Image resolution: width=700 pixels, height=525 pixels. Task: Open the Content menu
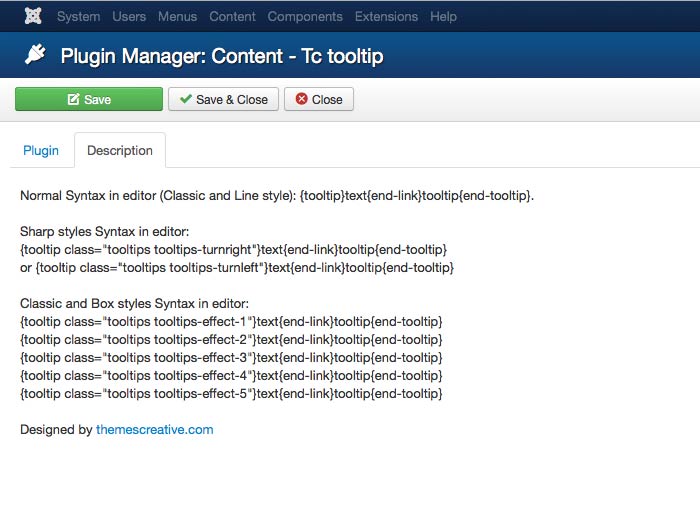coord(232,16)
